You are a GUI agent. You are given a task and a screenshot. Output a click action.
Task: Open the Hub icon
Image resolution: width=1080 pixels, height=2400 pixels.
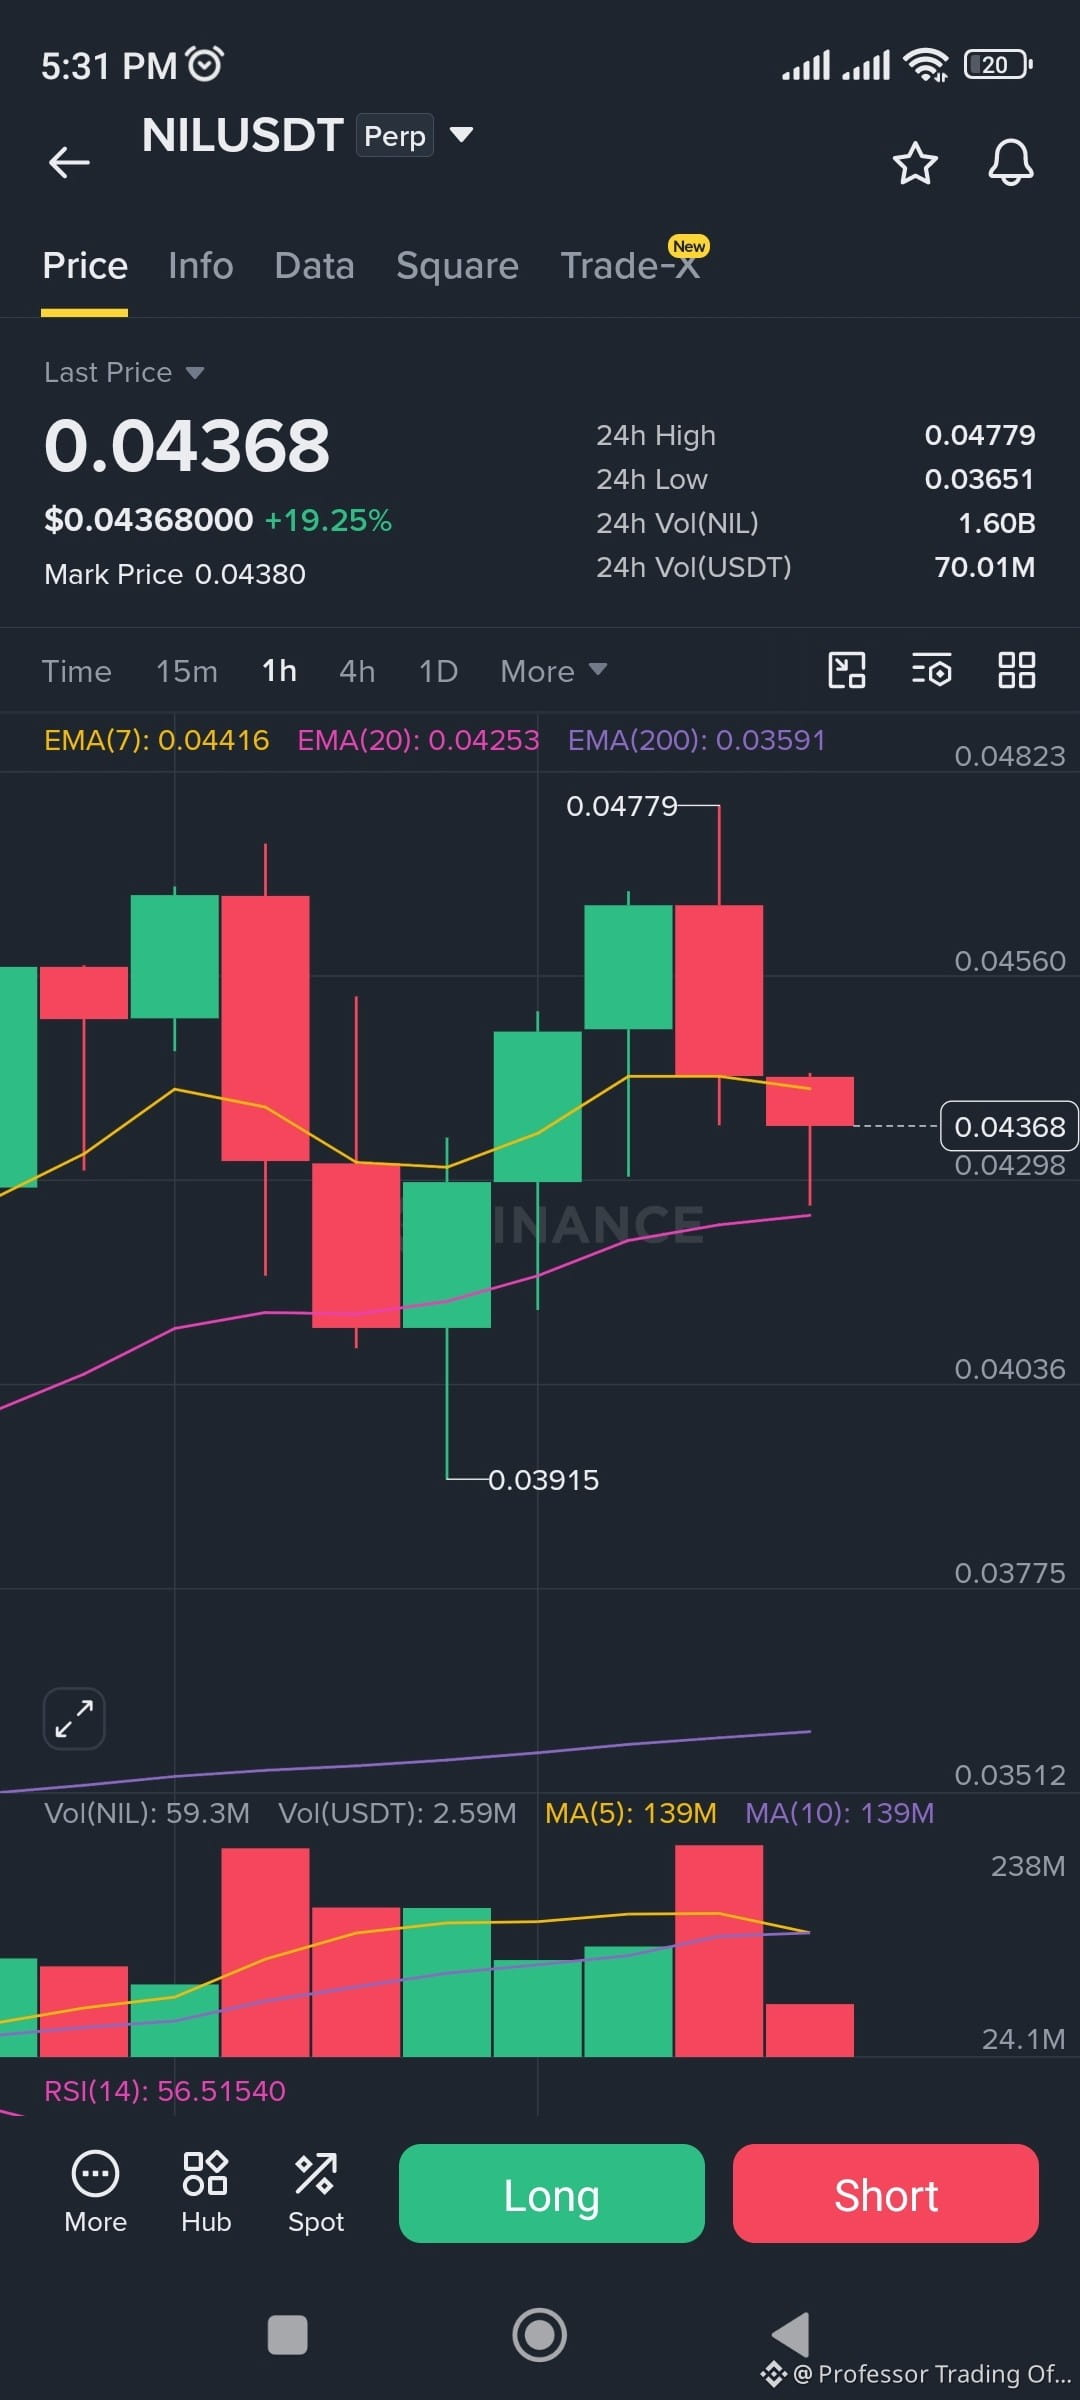point(206,2194)
